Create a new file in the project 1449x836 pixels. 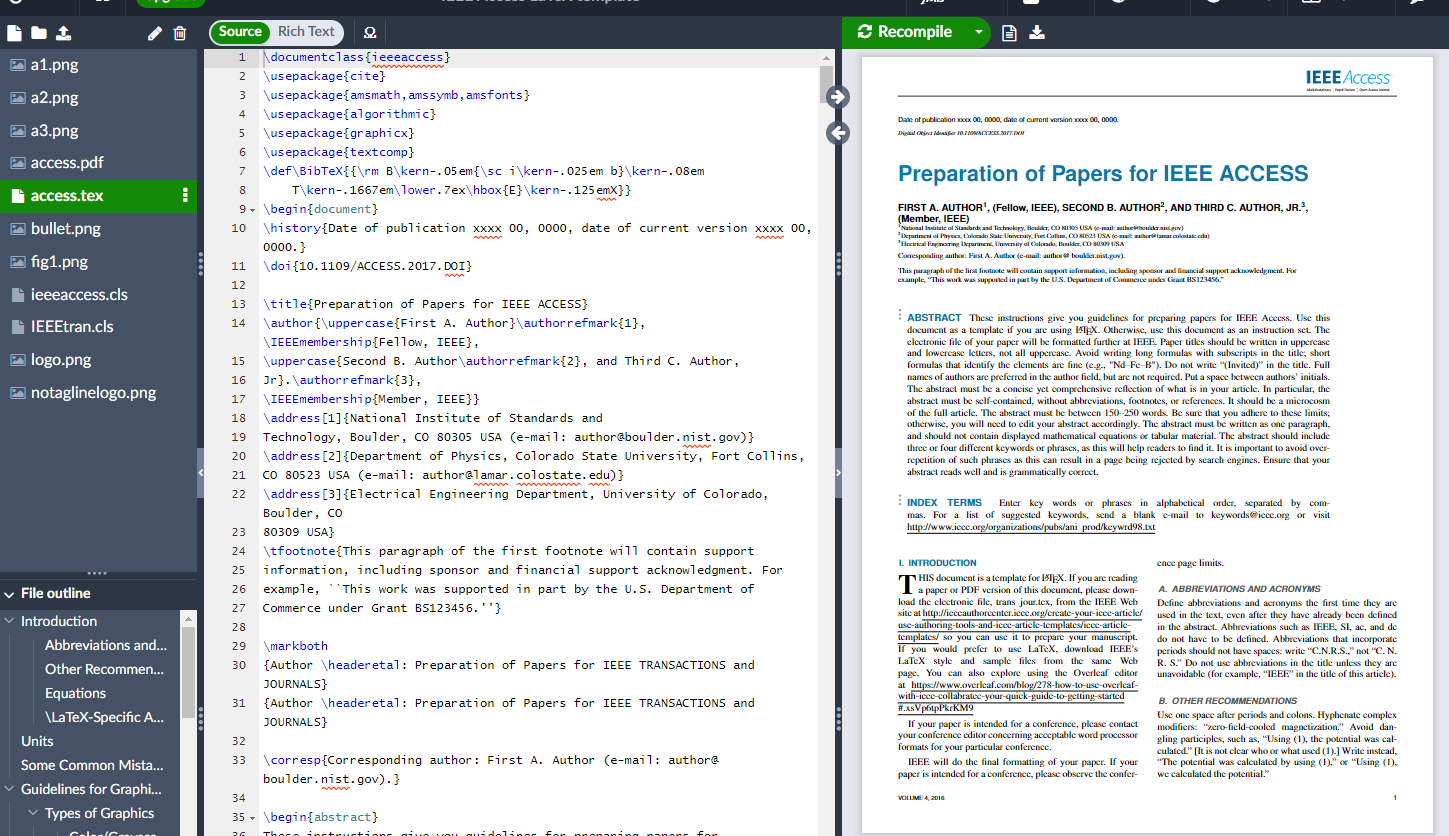pos(14,33)
